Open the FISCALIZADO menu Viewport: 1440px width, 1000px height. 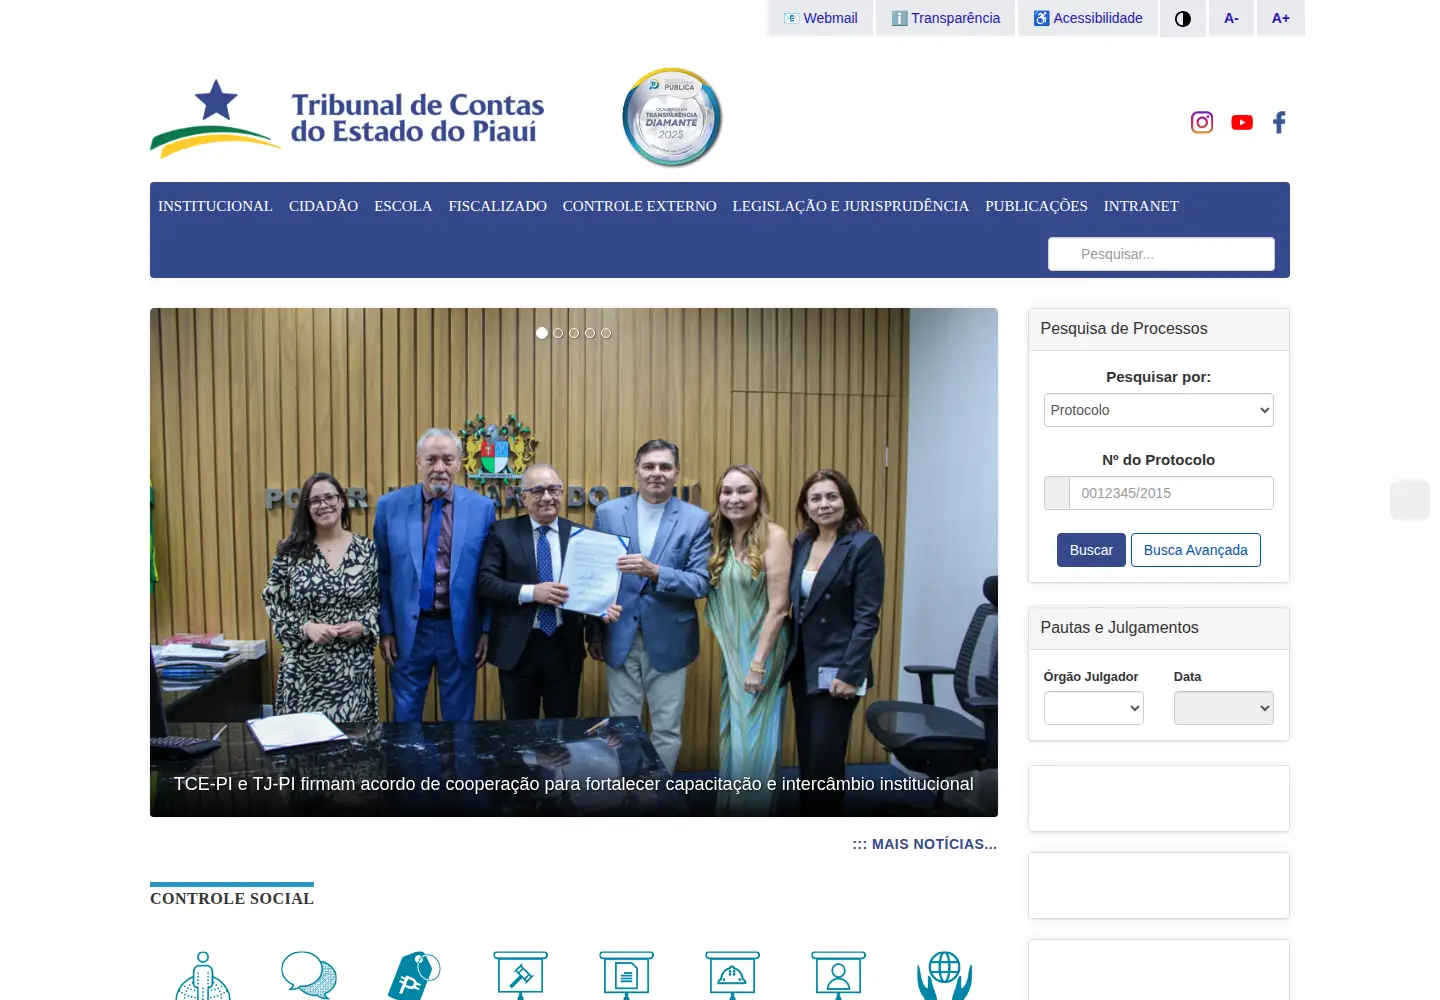pyautogui.click(x=498, y=206)
